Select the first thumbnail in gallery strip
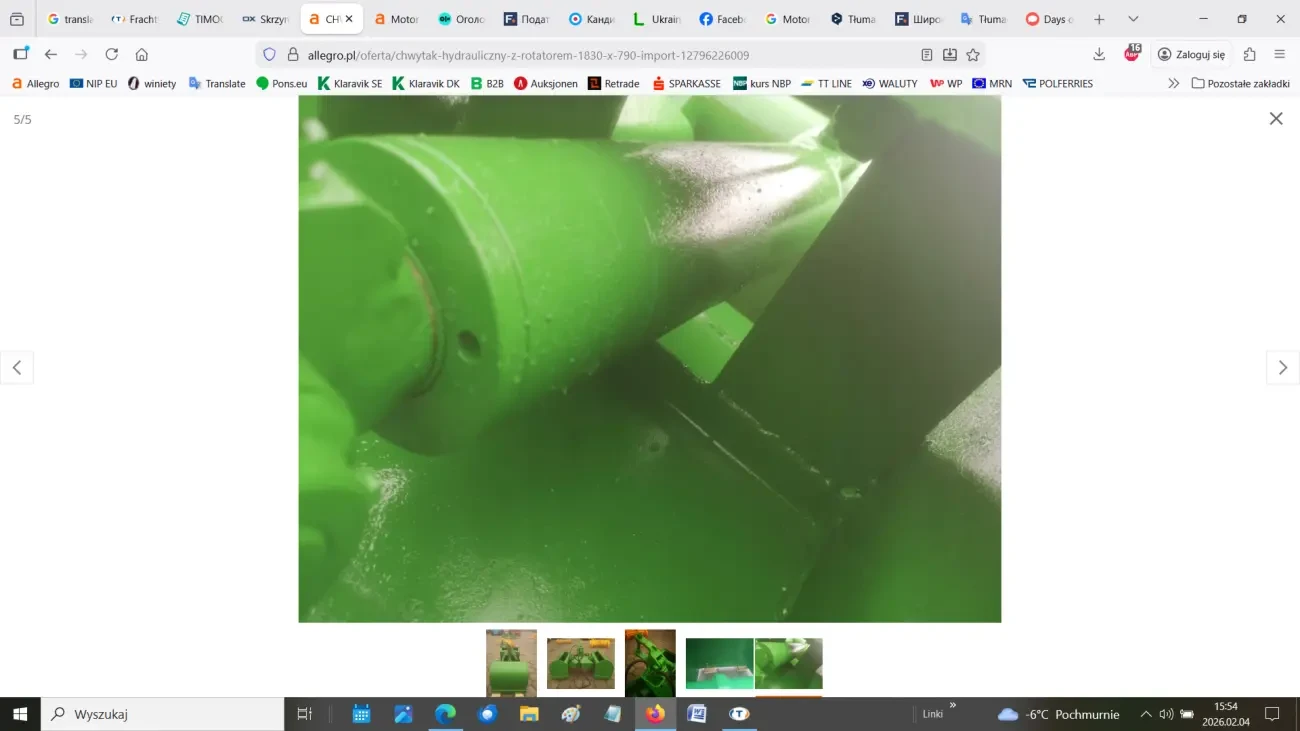Screen dimensions: 1300x731 coord(511,662)
